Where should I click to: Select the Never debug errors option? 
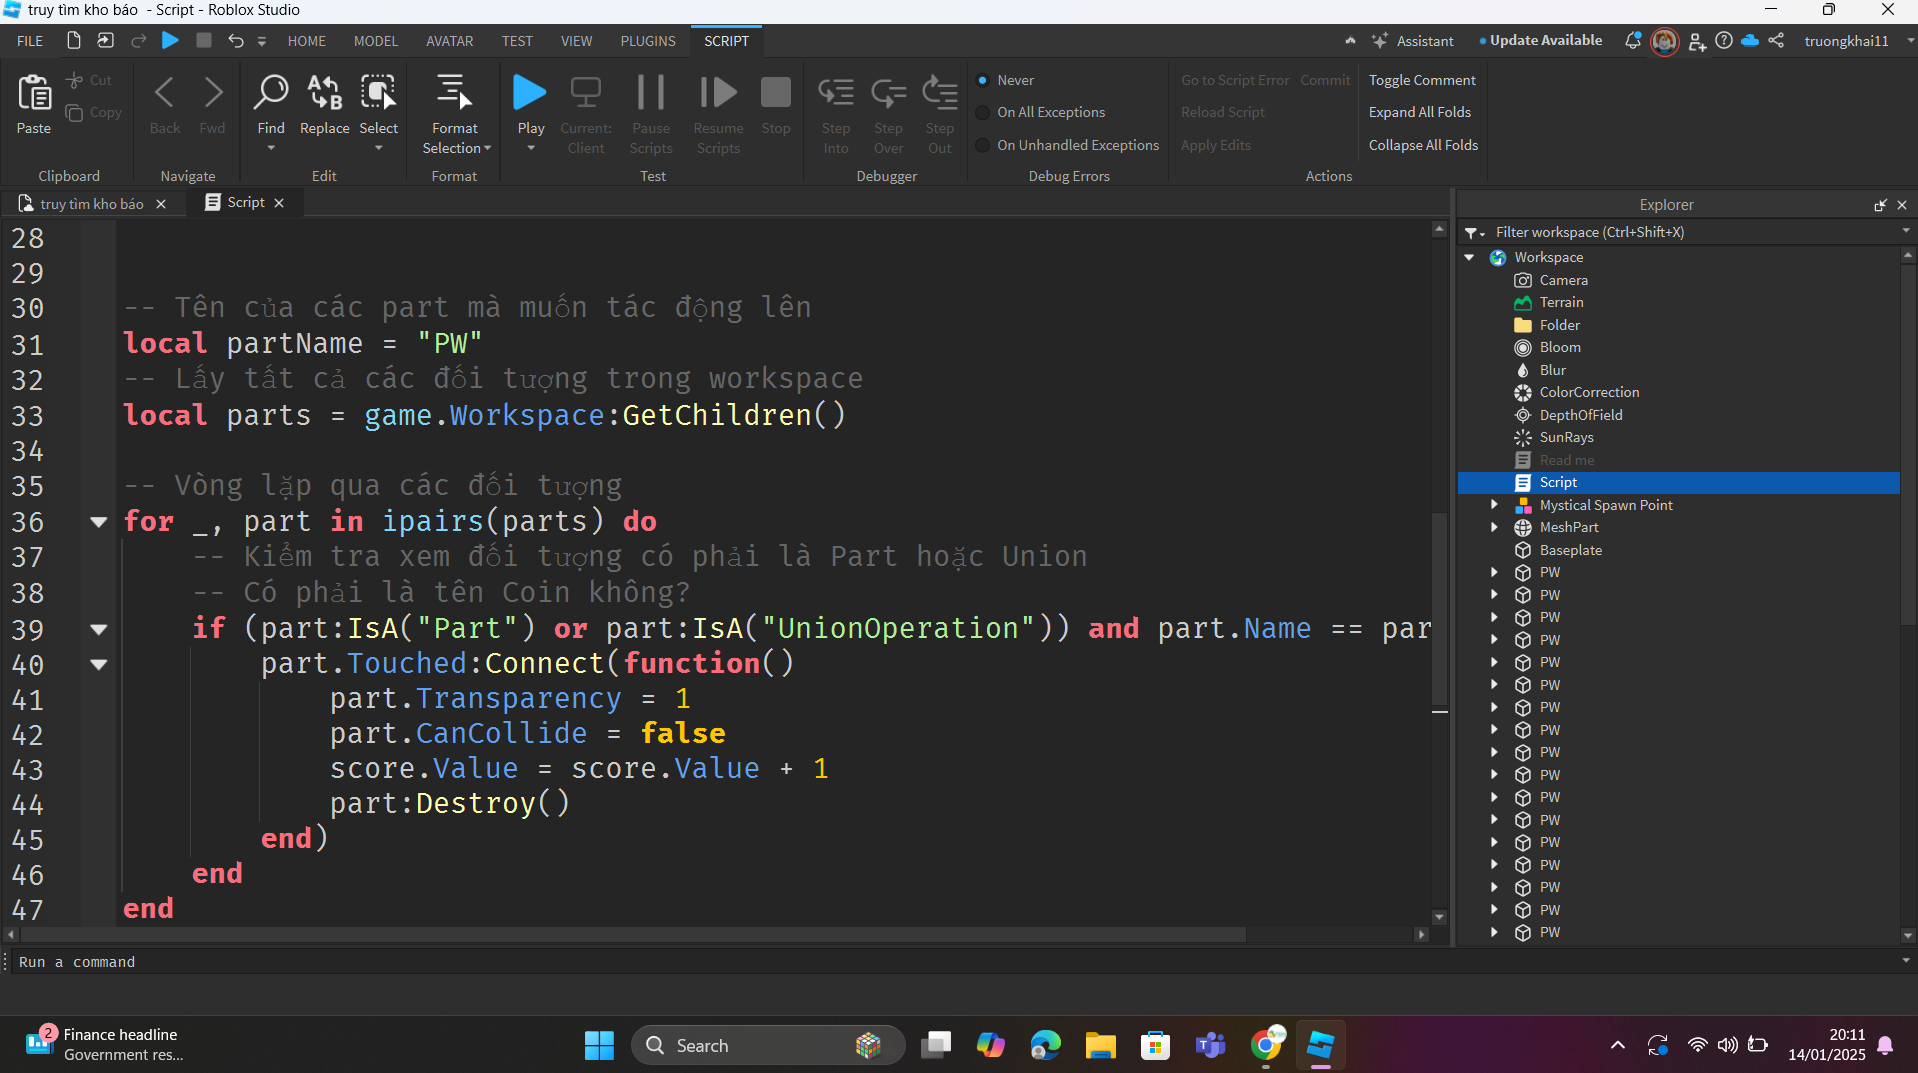click(983, 80)
